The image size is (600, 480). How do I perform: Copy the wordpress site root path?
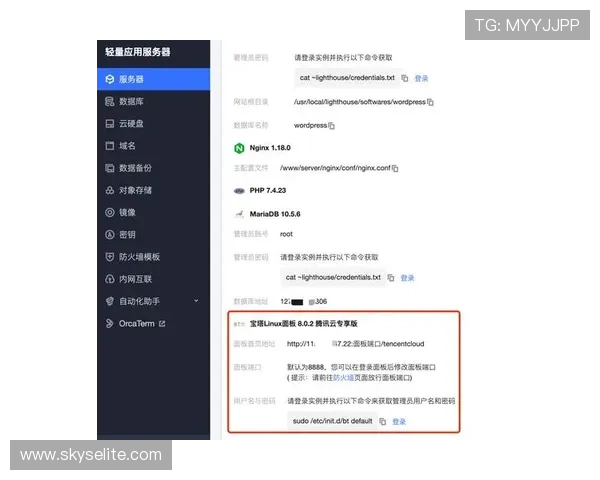pos(430,102)
